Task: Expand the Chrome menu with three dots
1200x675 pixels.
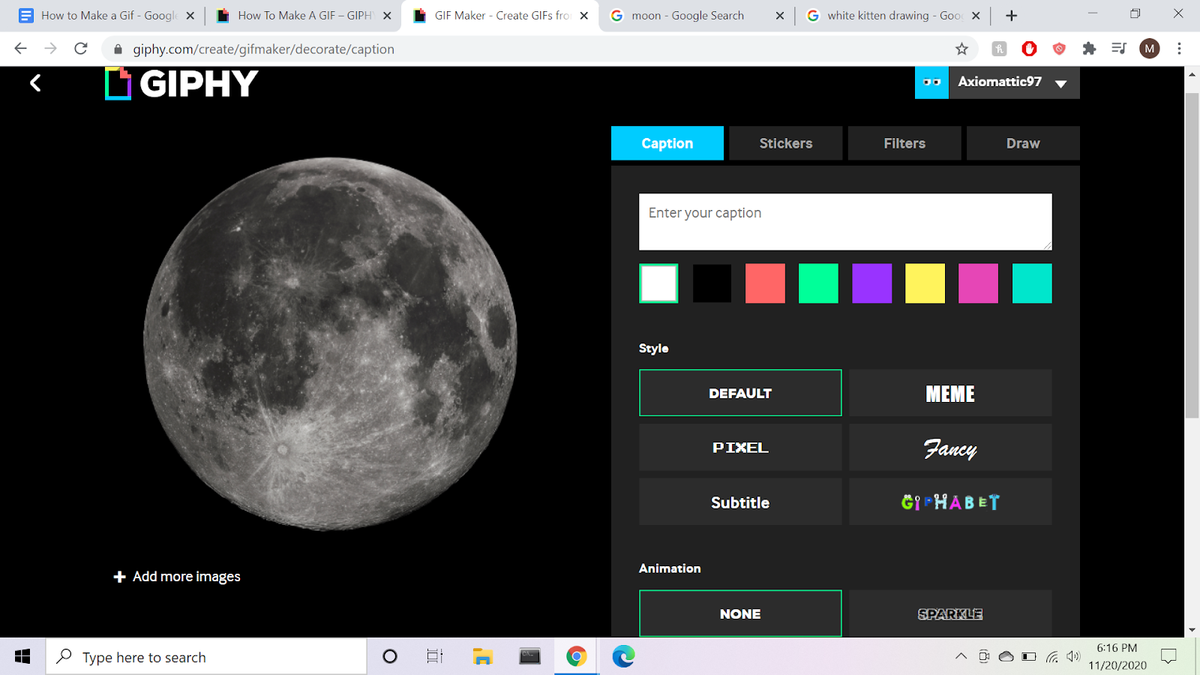Action: 1177,48
